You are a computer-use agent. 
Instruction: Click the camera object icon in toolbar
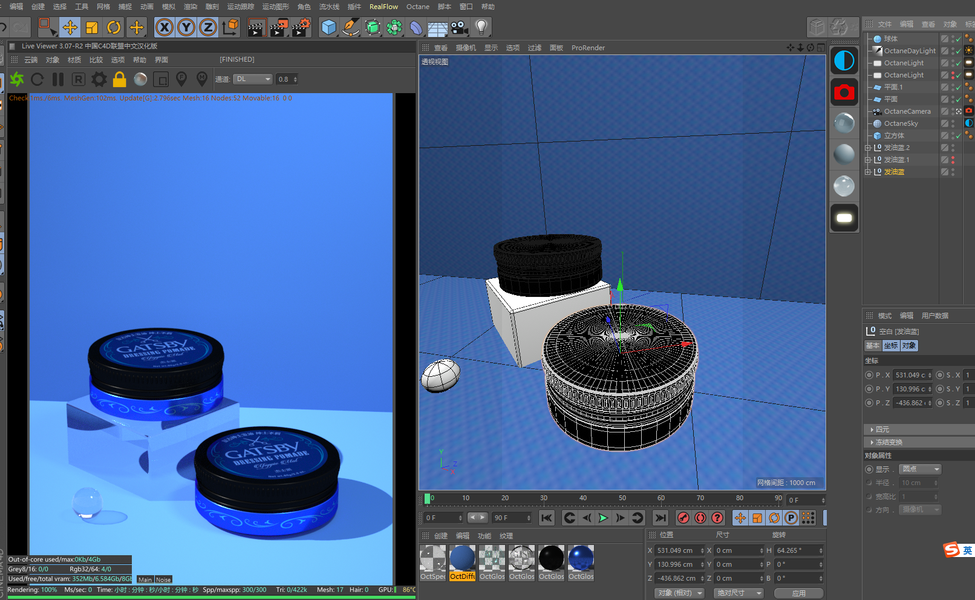[459, 27]
